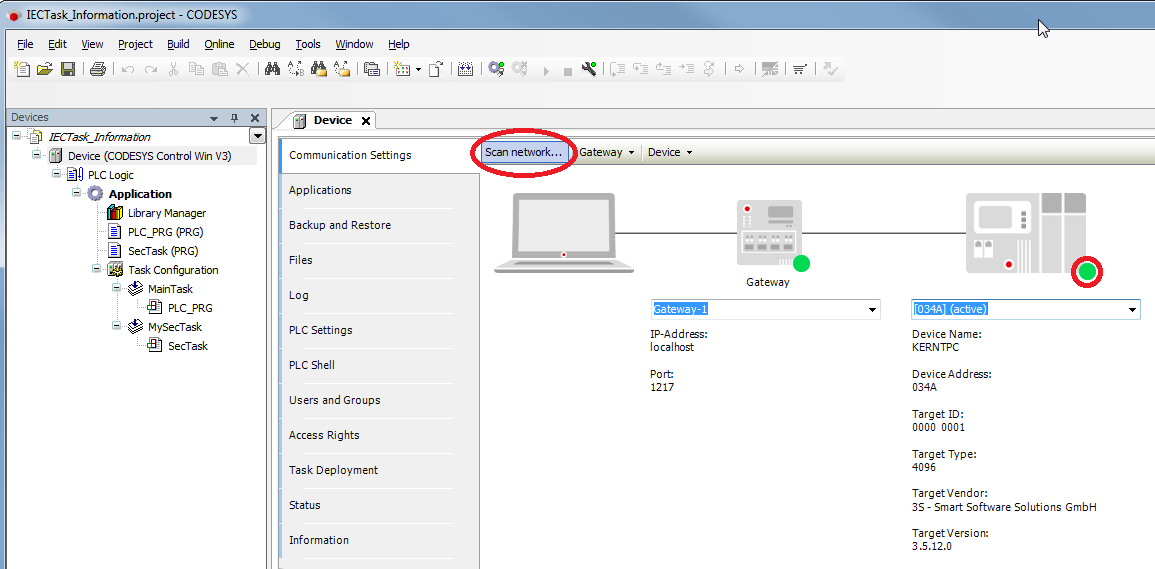The width and height of the screenshot is (1155, 569).
Task: Click the Print toolbar icon
Action: [x=97, y=69]
